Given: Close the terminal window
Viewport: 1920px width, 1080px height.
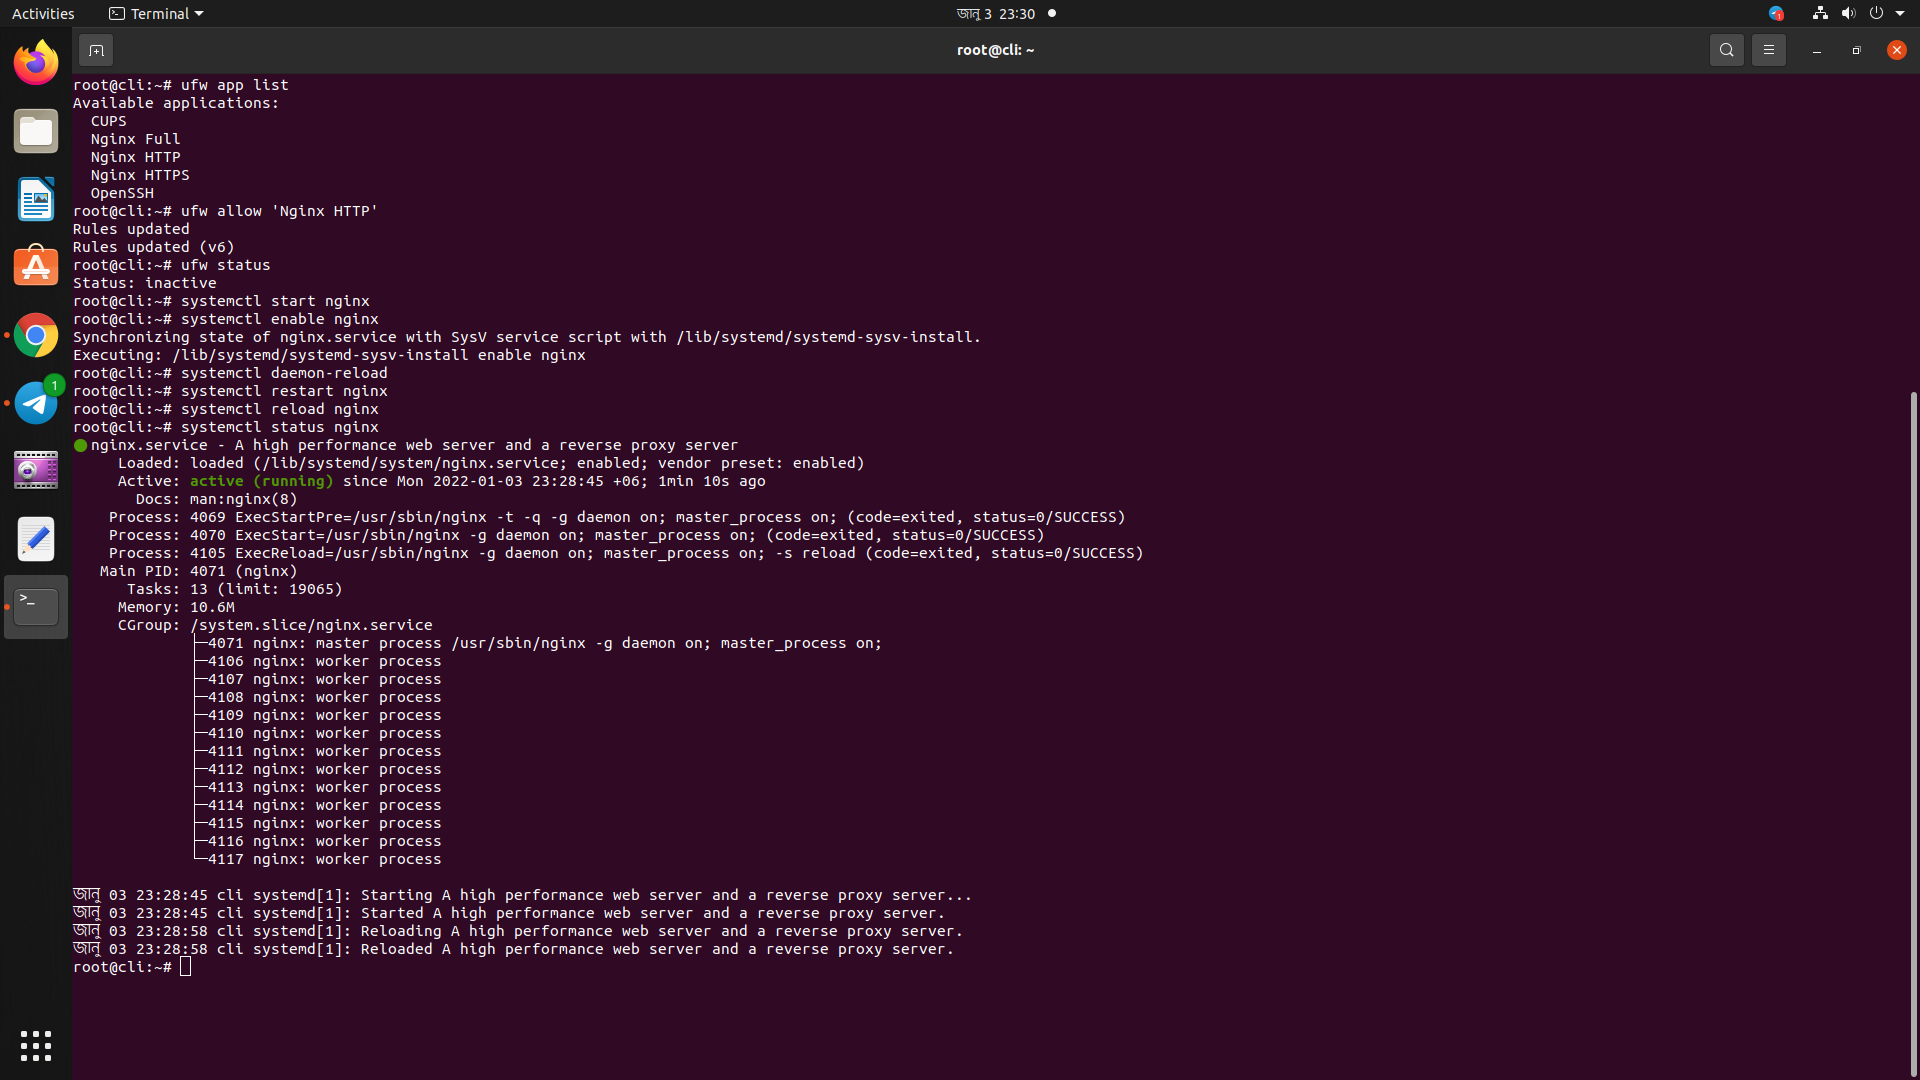Looking at the screenshot, I should (1897, 50).
